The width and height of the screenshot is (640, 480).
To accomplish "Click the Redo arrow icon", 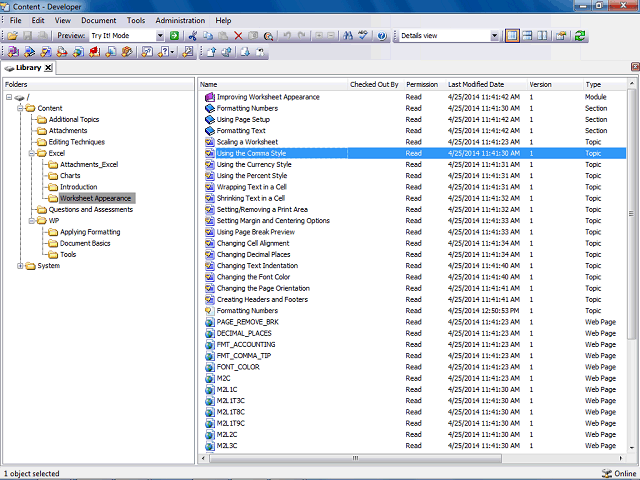I will pyautogui.click(x=302, y=36).
